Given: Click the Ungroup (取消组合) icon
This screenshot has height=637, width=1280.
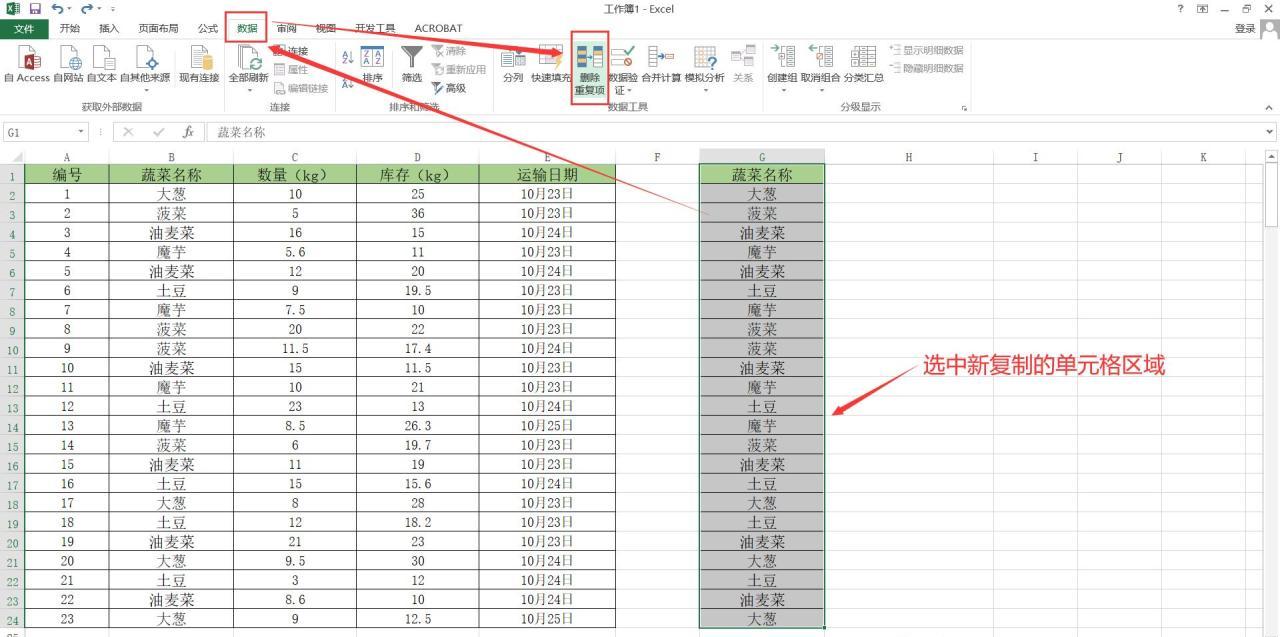Looking at the screenshot, I should 820,58.
